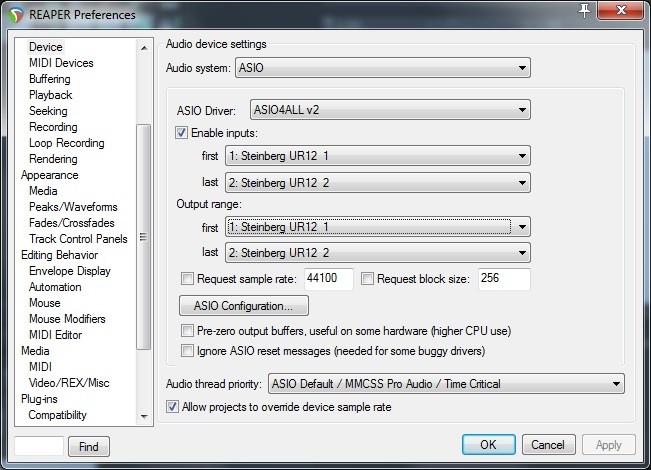Pin the Preferences window with pushpin icon
This screenshot has height=470, width=651.
(x=585, y=11)
